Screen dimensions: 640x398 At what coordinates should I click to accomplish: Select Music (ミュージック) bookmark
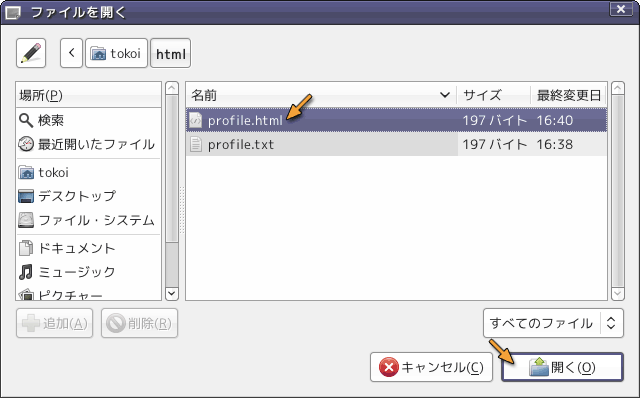tap(88, 272)
